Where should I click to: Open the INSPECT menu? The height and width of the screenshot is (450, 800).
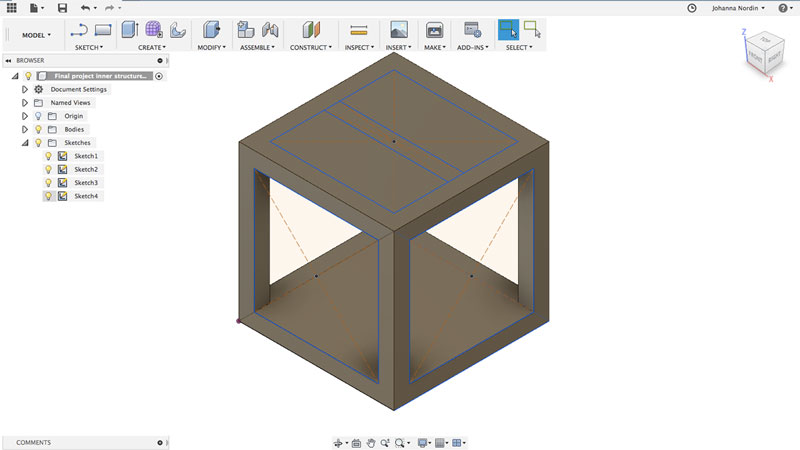coord(359,47)
